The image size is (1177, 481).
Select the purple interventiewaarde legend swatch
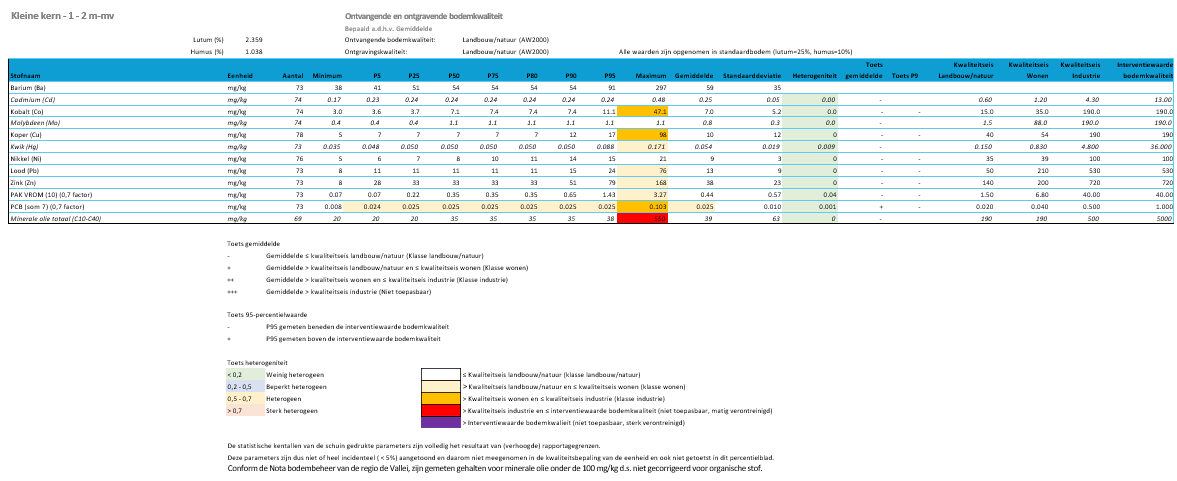click(441, 423)
